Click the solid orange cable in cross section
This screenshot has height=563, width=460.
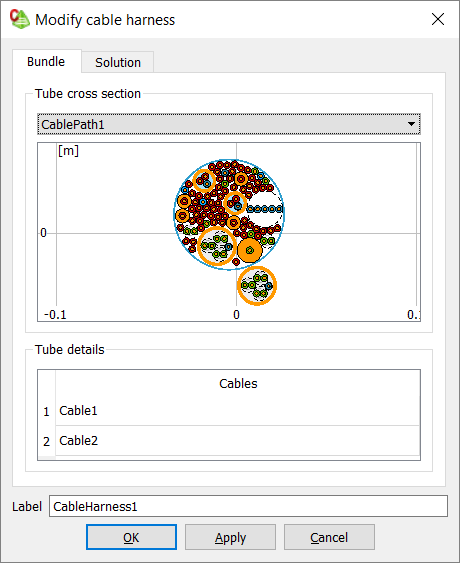(x=250, y=250)
